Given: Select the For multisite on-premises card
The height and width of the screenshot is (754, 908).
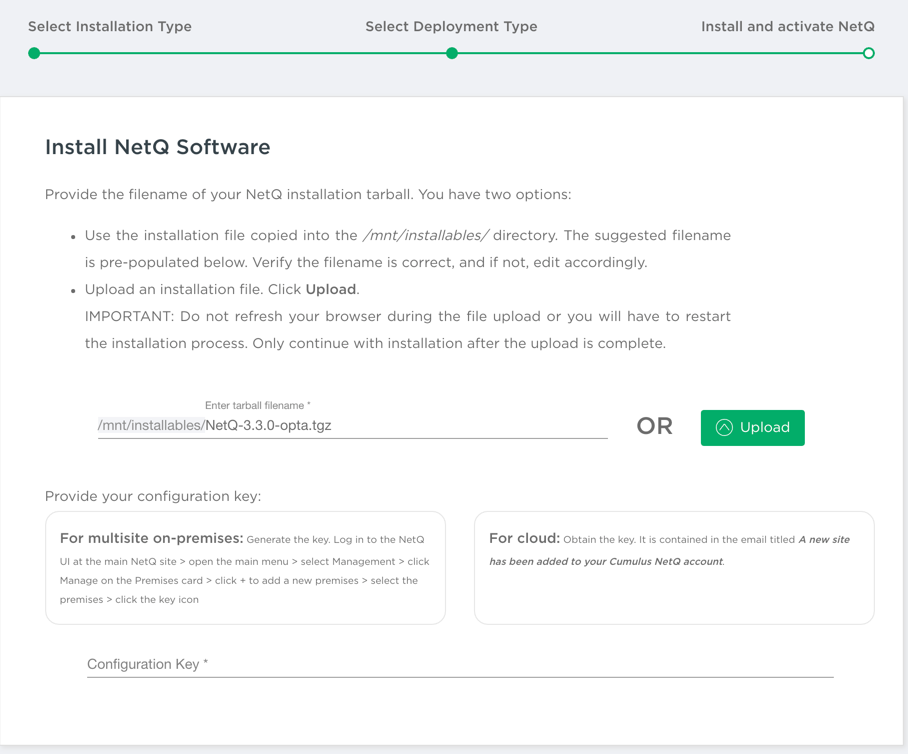Looking at the screenshot, I should [245, 568].
